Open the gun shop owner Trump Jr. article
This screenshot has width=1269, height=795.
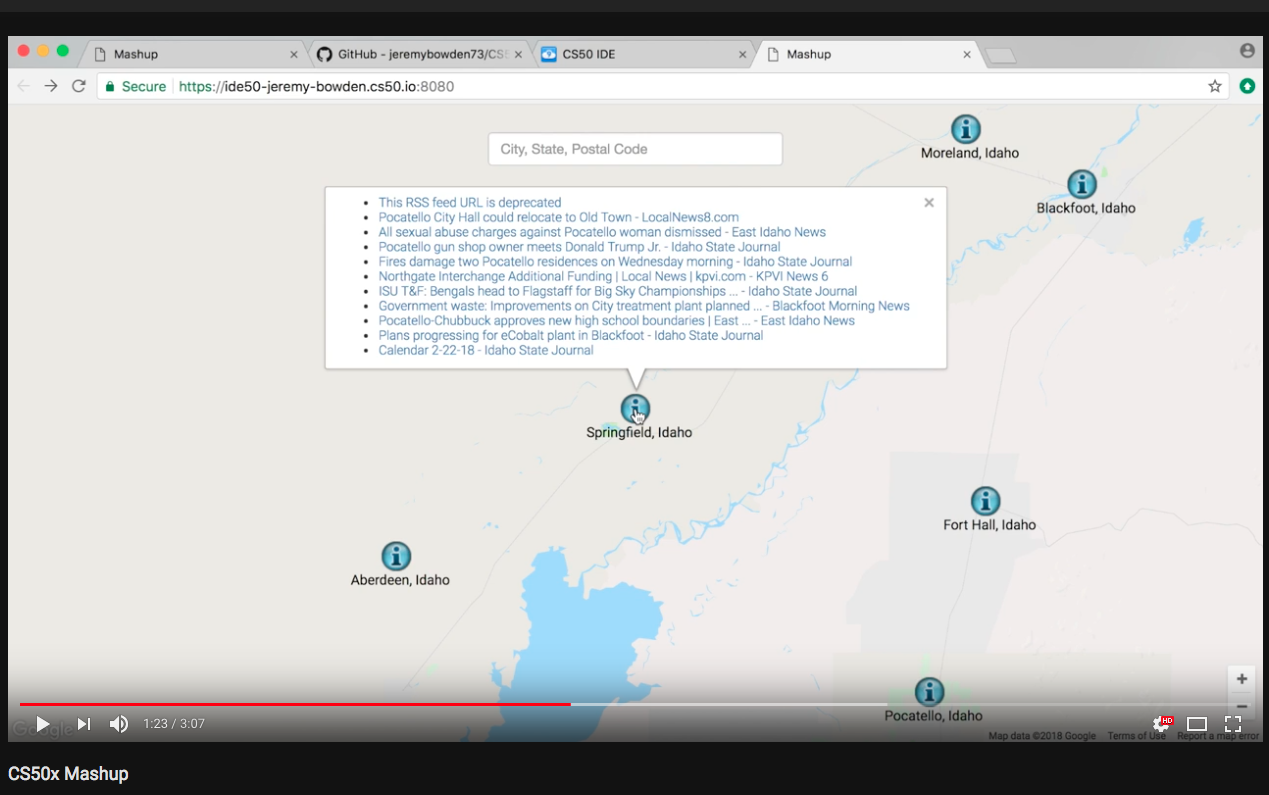point(579,247)
